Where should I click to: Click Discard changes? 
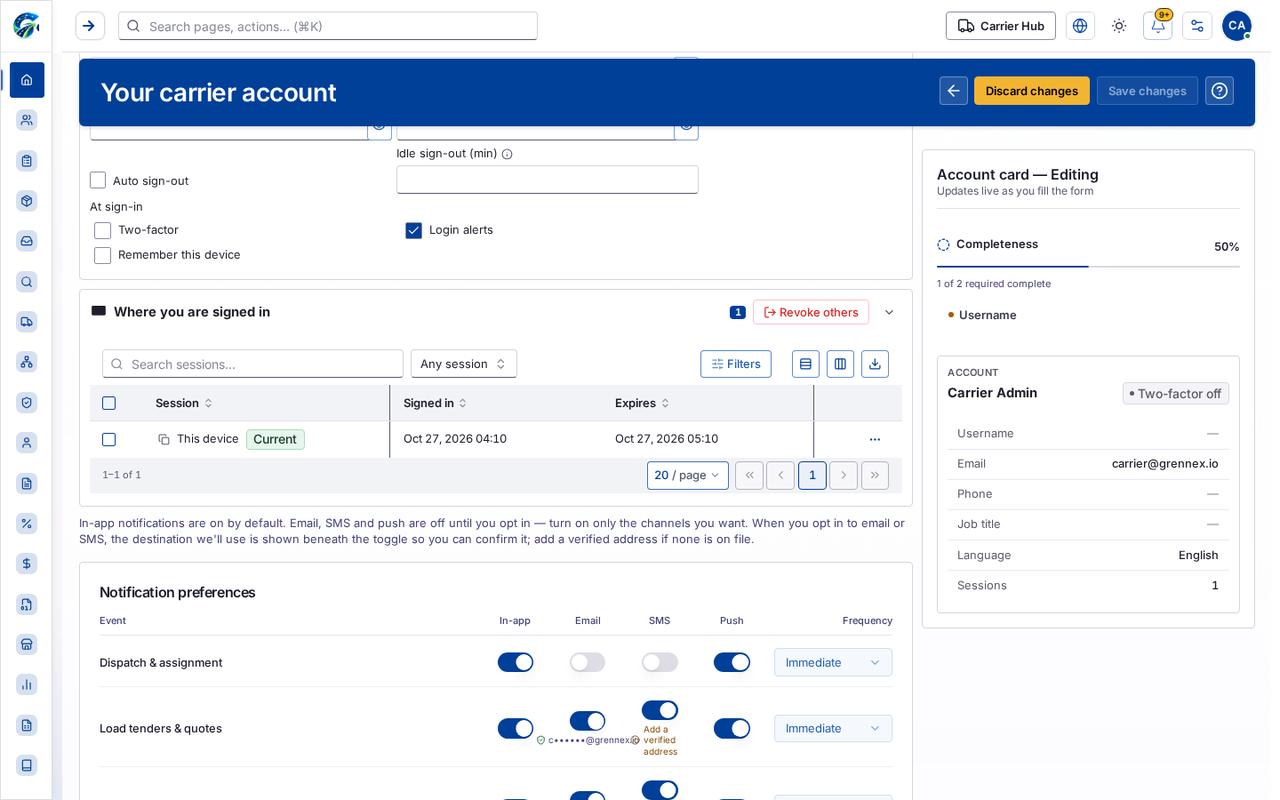(x=1032, y=91)
